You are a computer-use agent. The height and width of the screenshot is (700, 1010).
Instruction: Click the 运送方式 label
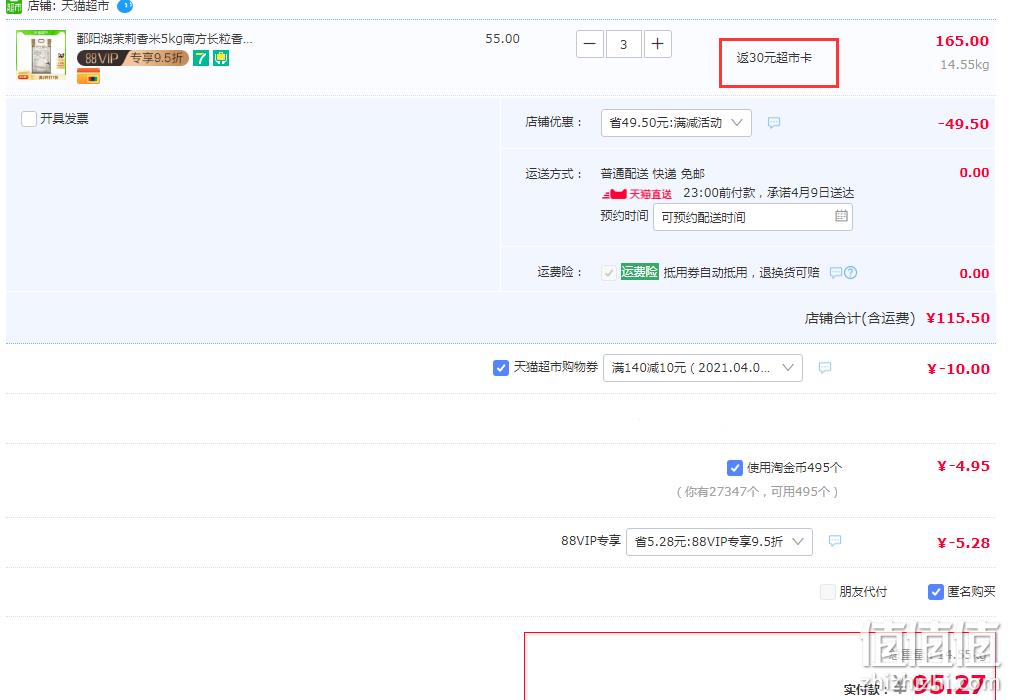click(x=554, y=174)
